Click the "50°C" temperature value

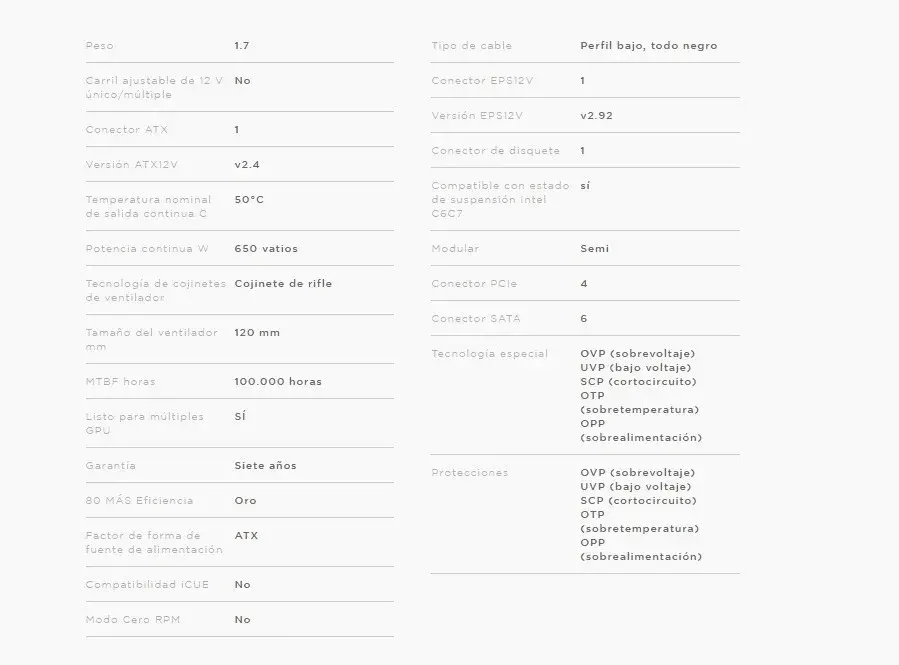249,200
